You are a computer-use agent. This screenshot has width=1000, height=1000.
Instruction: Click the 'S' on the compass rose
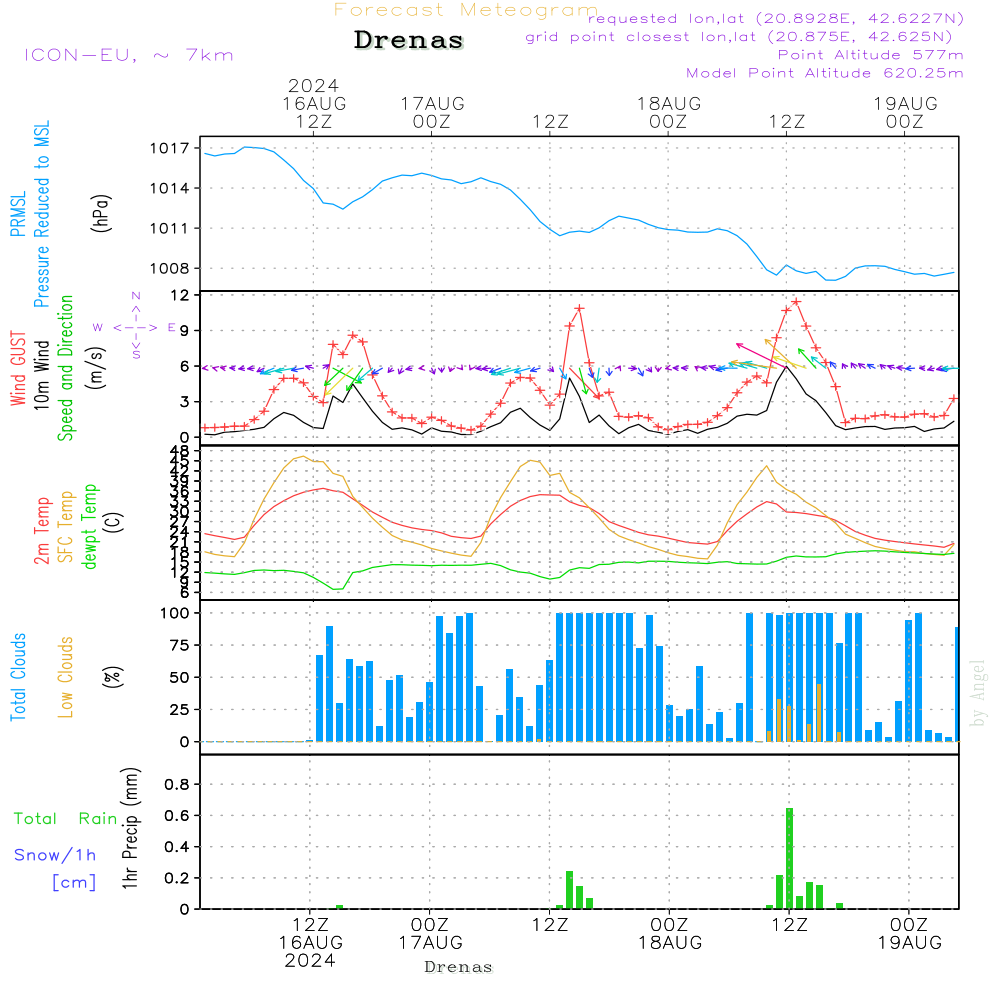[136, 354]
